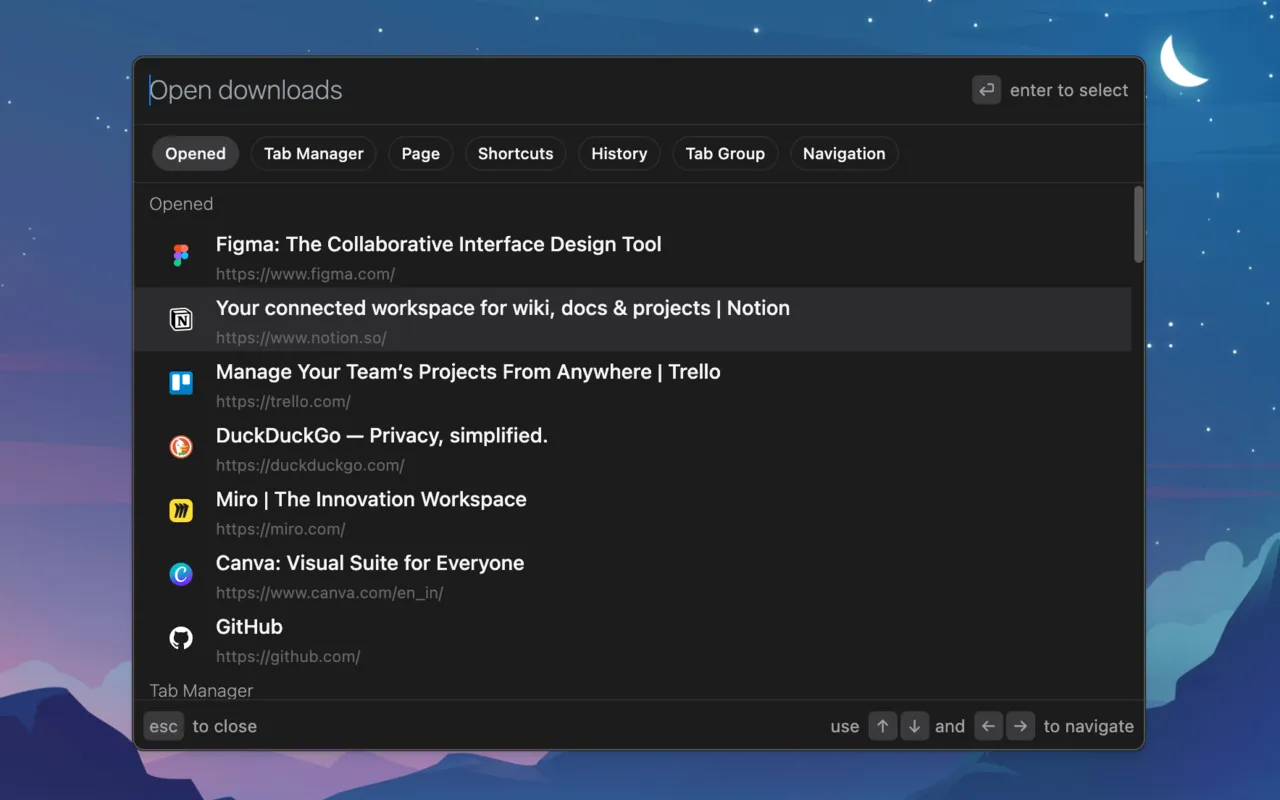Click the right arrow key icon
This screenshot has width=1280, height=800.
click(x=1020, y=726)
